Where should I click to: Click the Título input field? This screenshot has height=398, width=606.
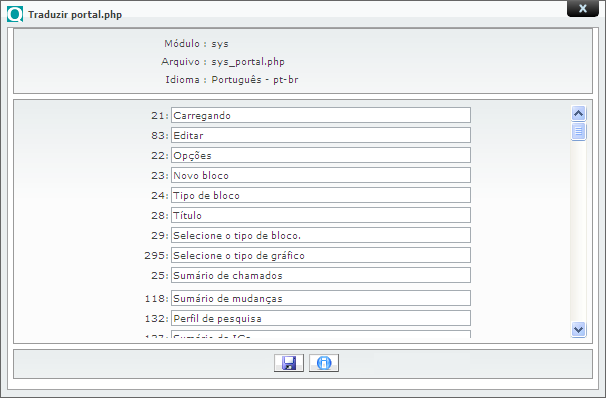[x=321, y=215]
